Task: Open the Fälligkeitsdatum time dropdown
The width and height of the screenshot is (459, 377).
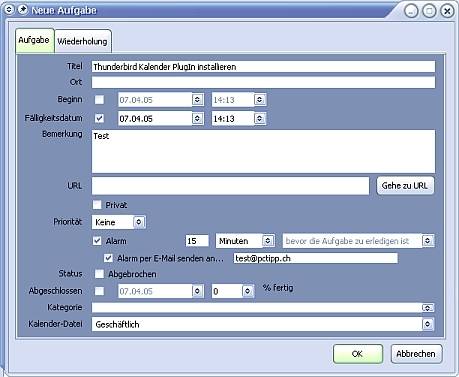Action: pyautogui.click(x=260, y=118)
